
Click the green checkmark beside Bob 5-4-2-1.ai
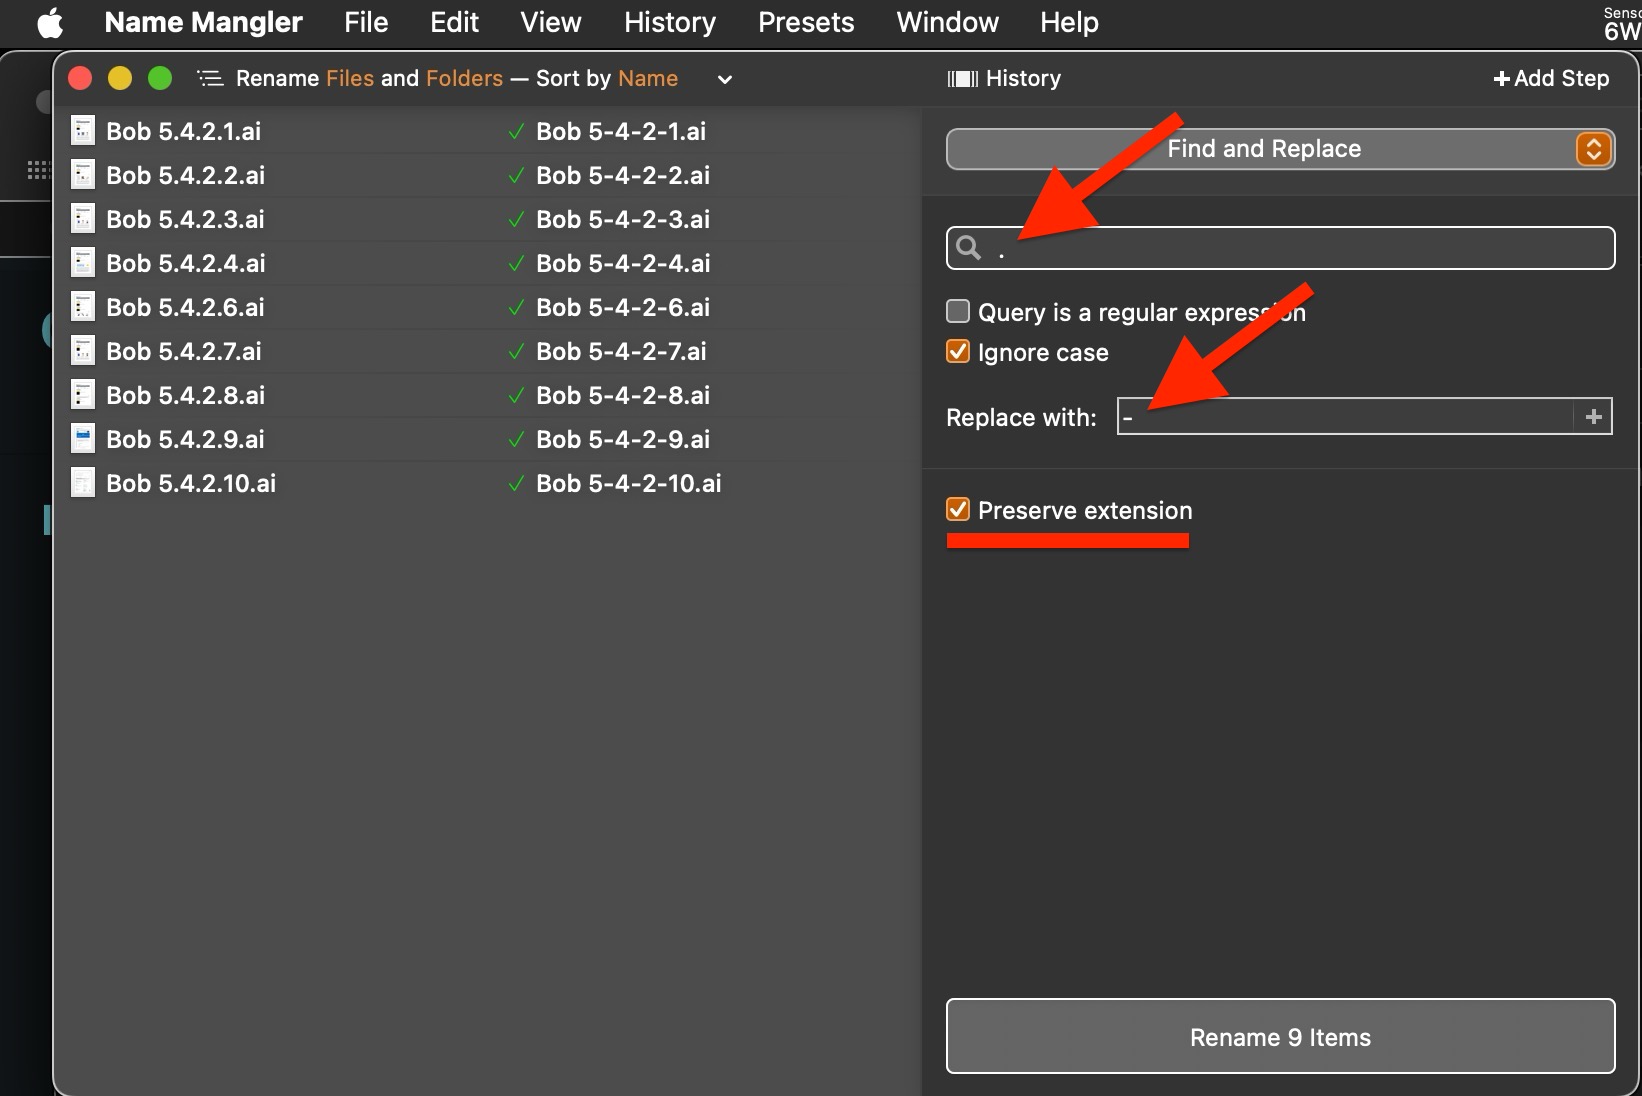click(516, 131)
